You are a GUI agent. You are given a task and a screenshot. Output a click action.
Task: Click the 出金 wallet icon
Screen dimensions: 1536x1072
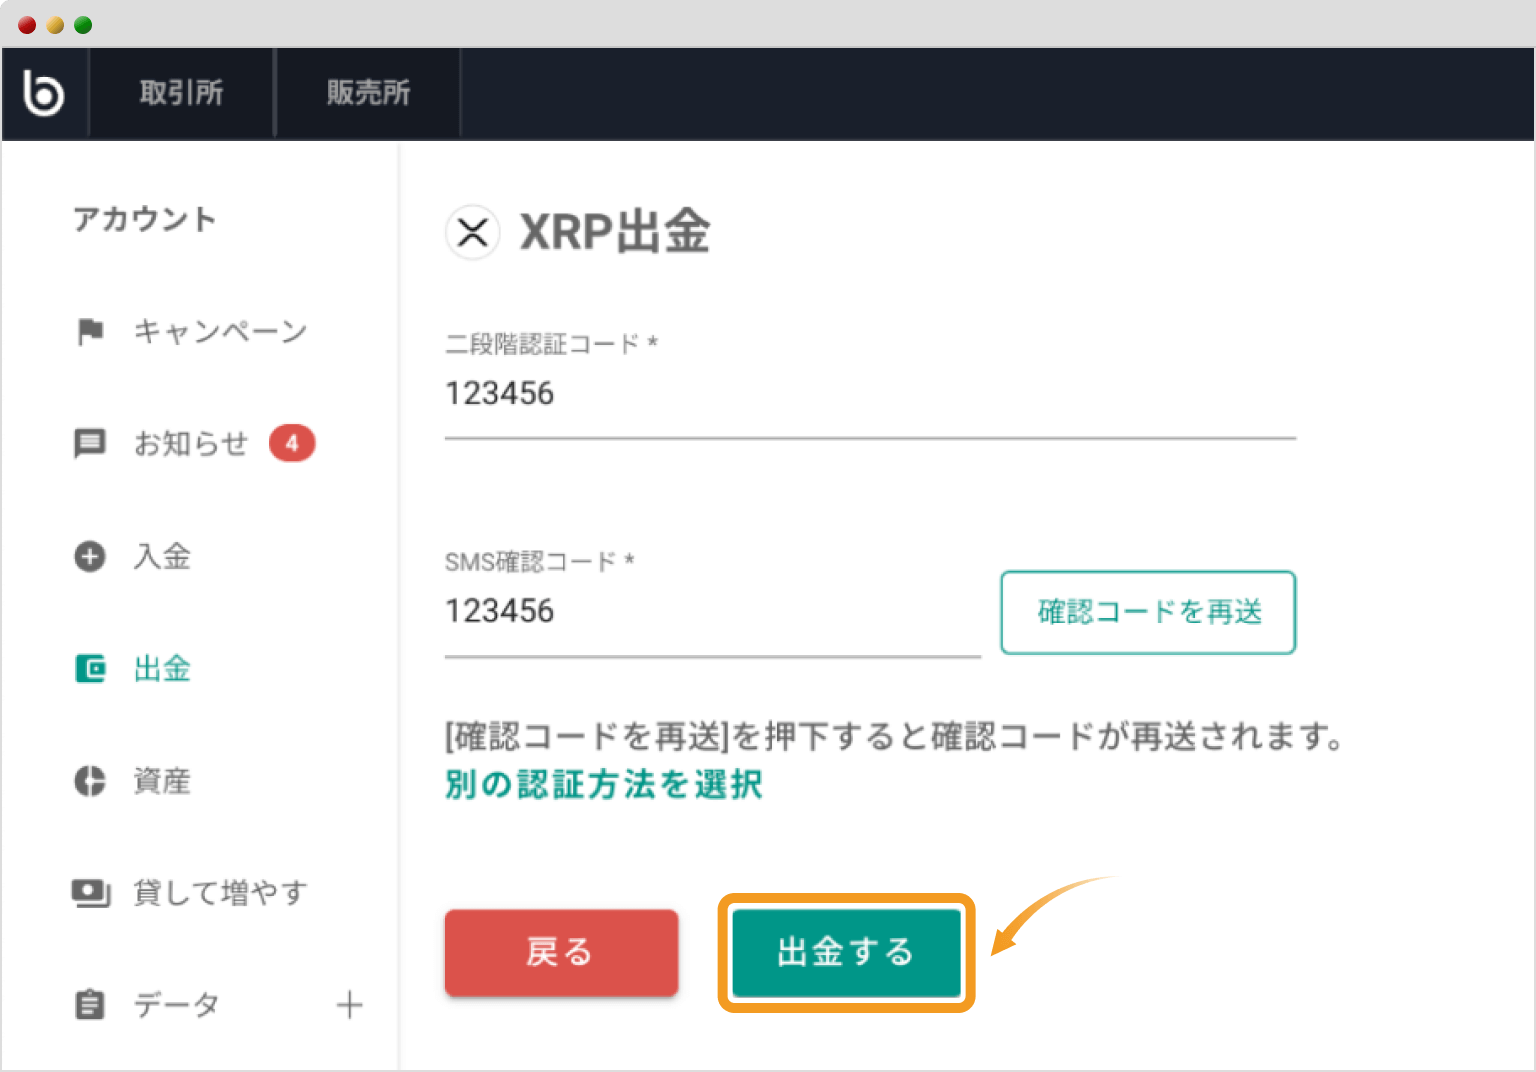point(90,668)
